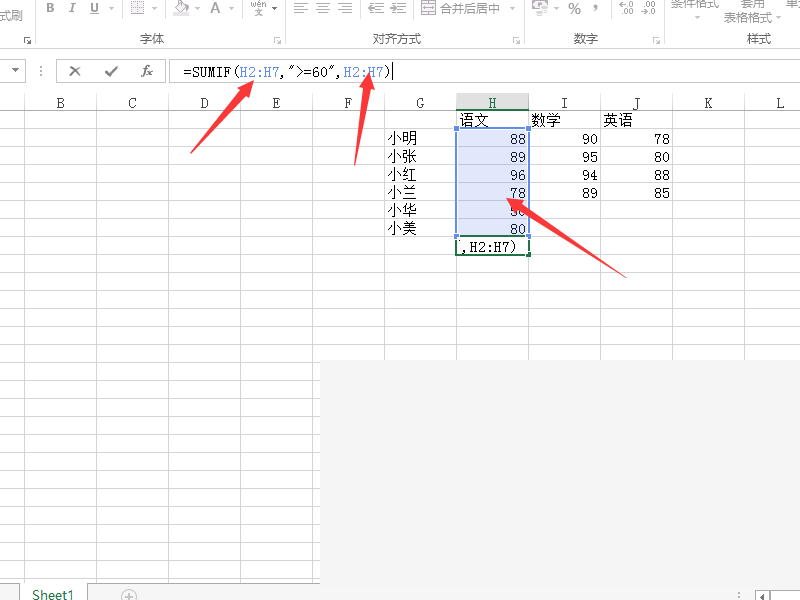The width and height of the screenshot is (800, 600).
Task: Increase decimal places icon
Action: click(626, 8)
